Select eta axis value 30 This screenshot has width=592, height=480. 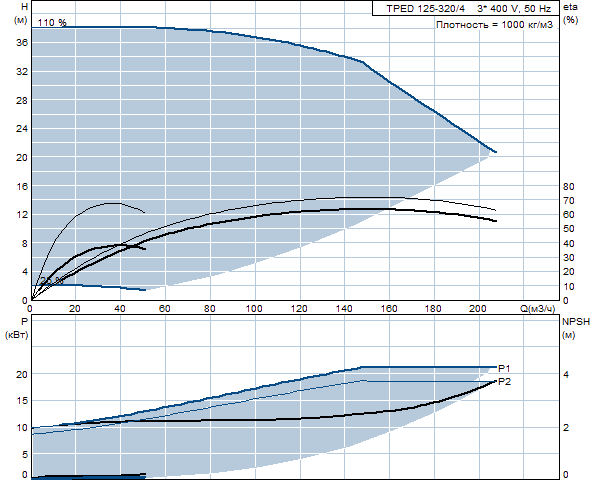(569, 258)
